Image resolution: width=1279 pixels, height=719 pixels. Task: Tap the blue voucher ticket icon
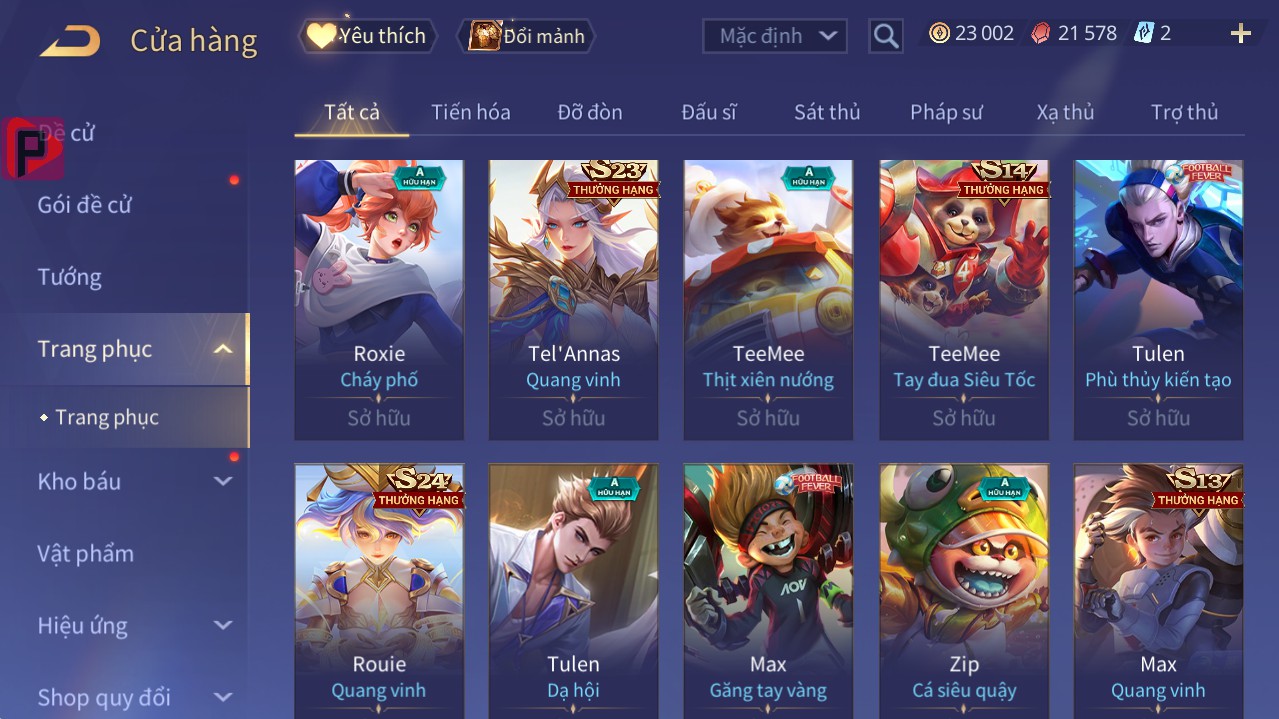tap(1143, 33)
